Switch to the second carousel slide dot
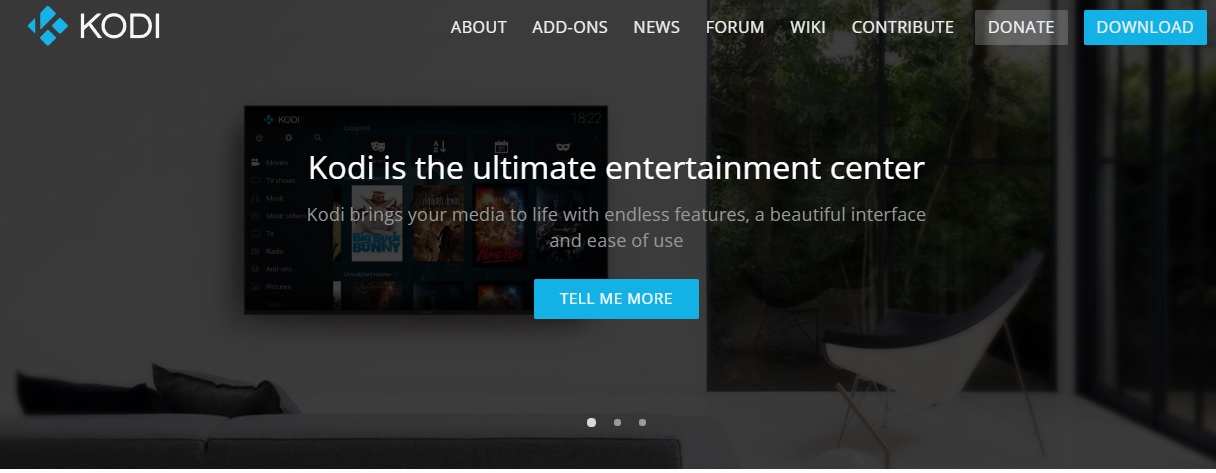This screenshot has height=473, width=1216. tap(617, 422)
